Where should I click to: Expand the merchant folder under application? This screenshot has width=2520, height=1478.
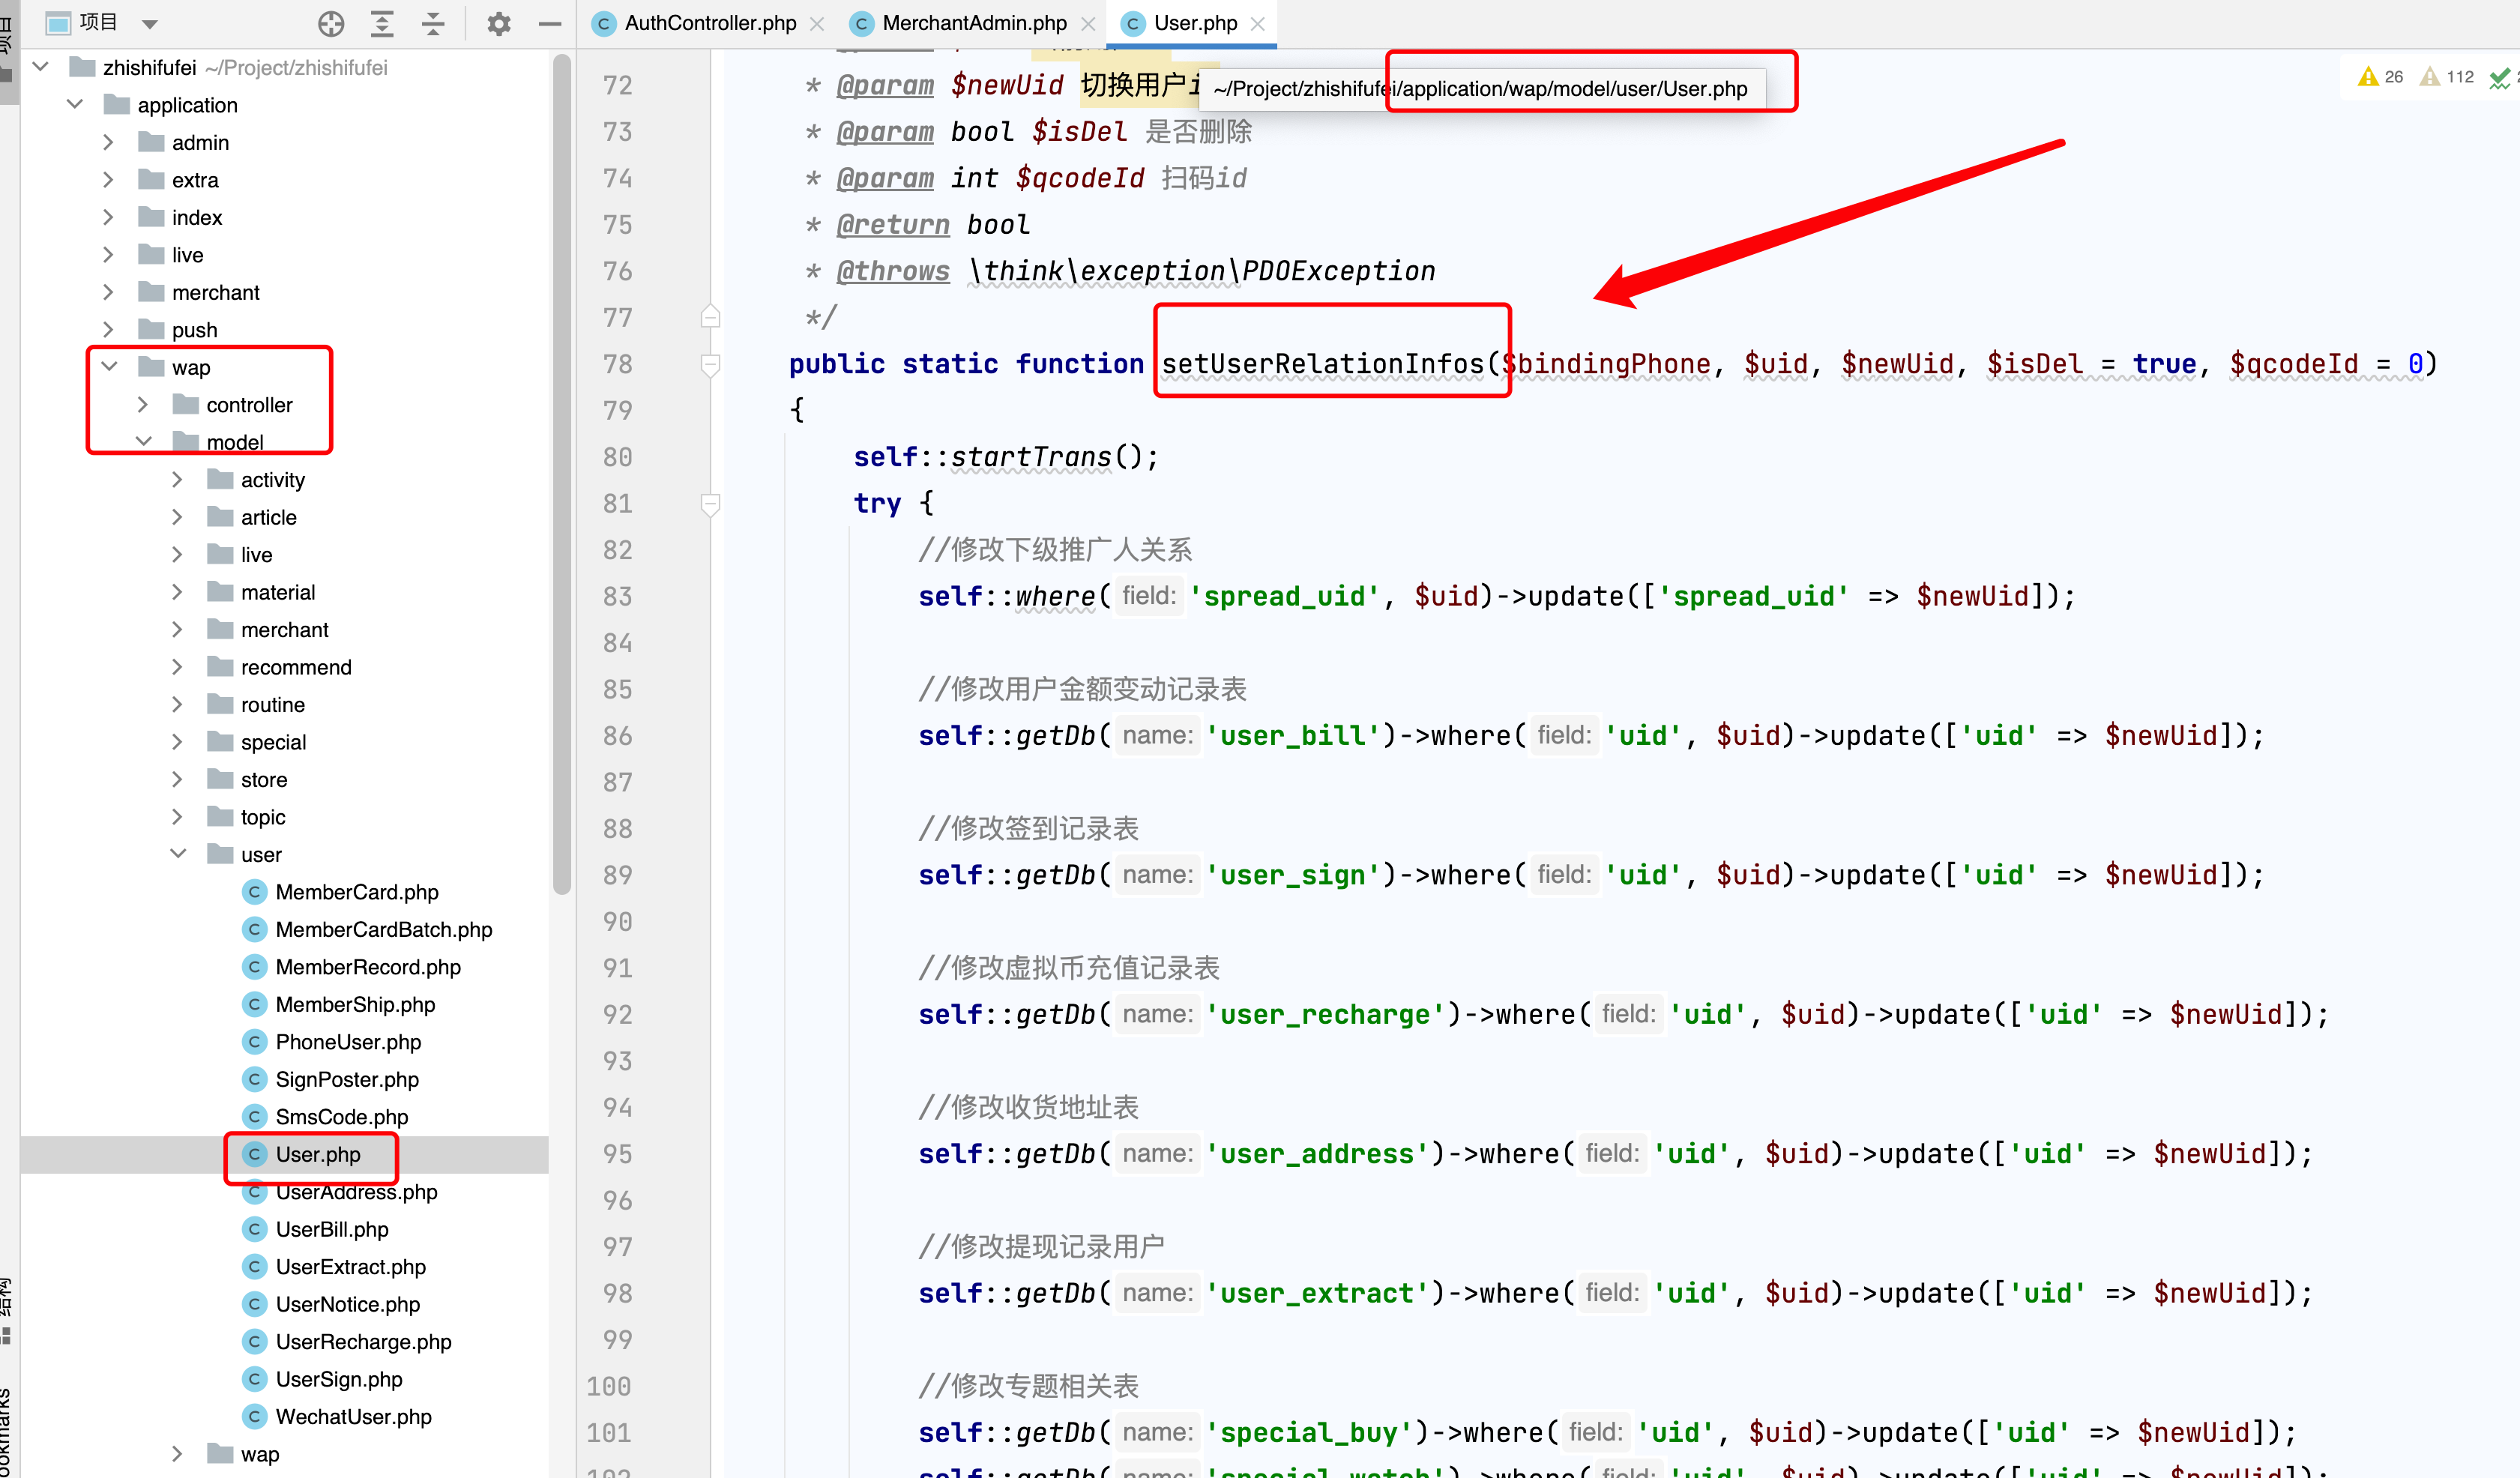[109, 292]
